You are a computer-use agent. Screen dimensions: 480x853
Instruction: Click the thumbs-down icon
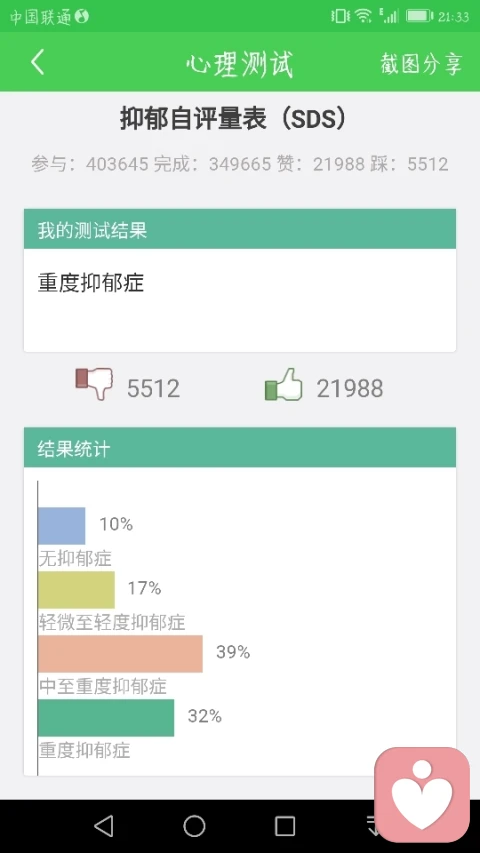94,383
